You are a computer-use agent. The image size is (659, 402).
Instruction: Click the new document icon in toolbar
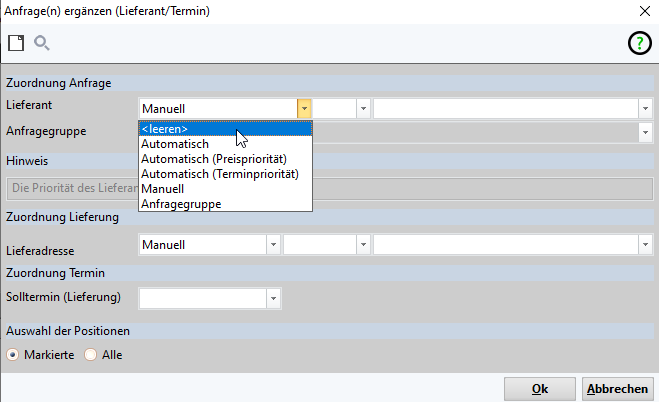point(15,42)
